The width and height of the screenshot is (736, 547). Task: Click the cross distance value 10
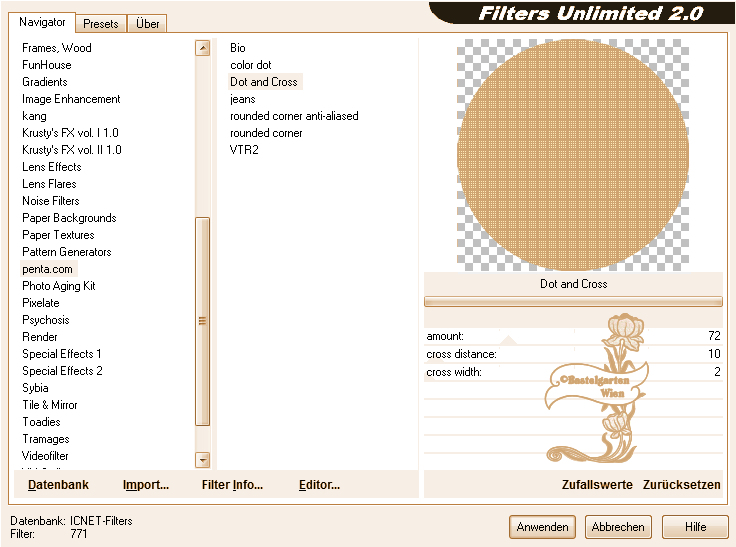714,354
